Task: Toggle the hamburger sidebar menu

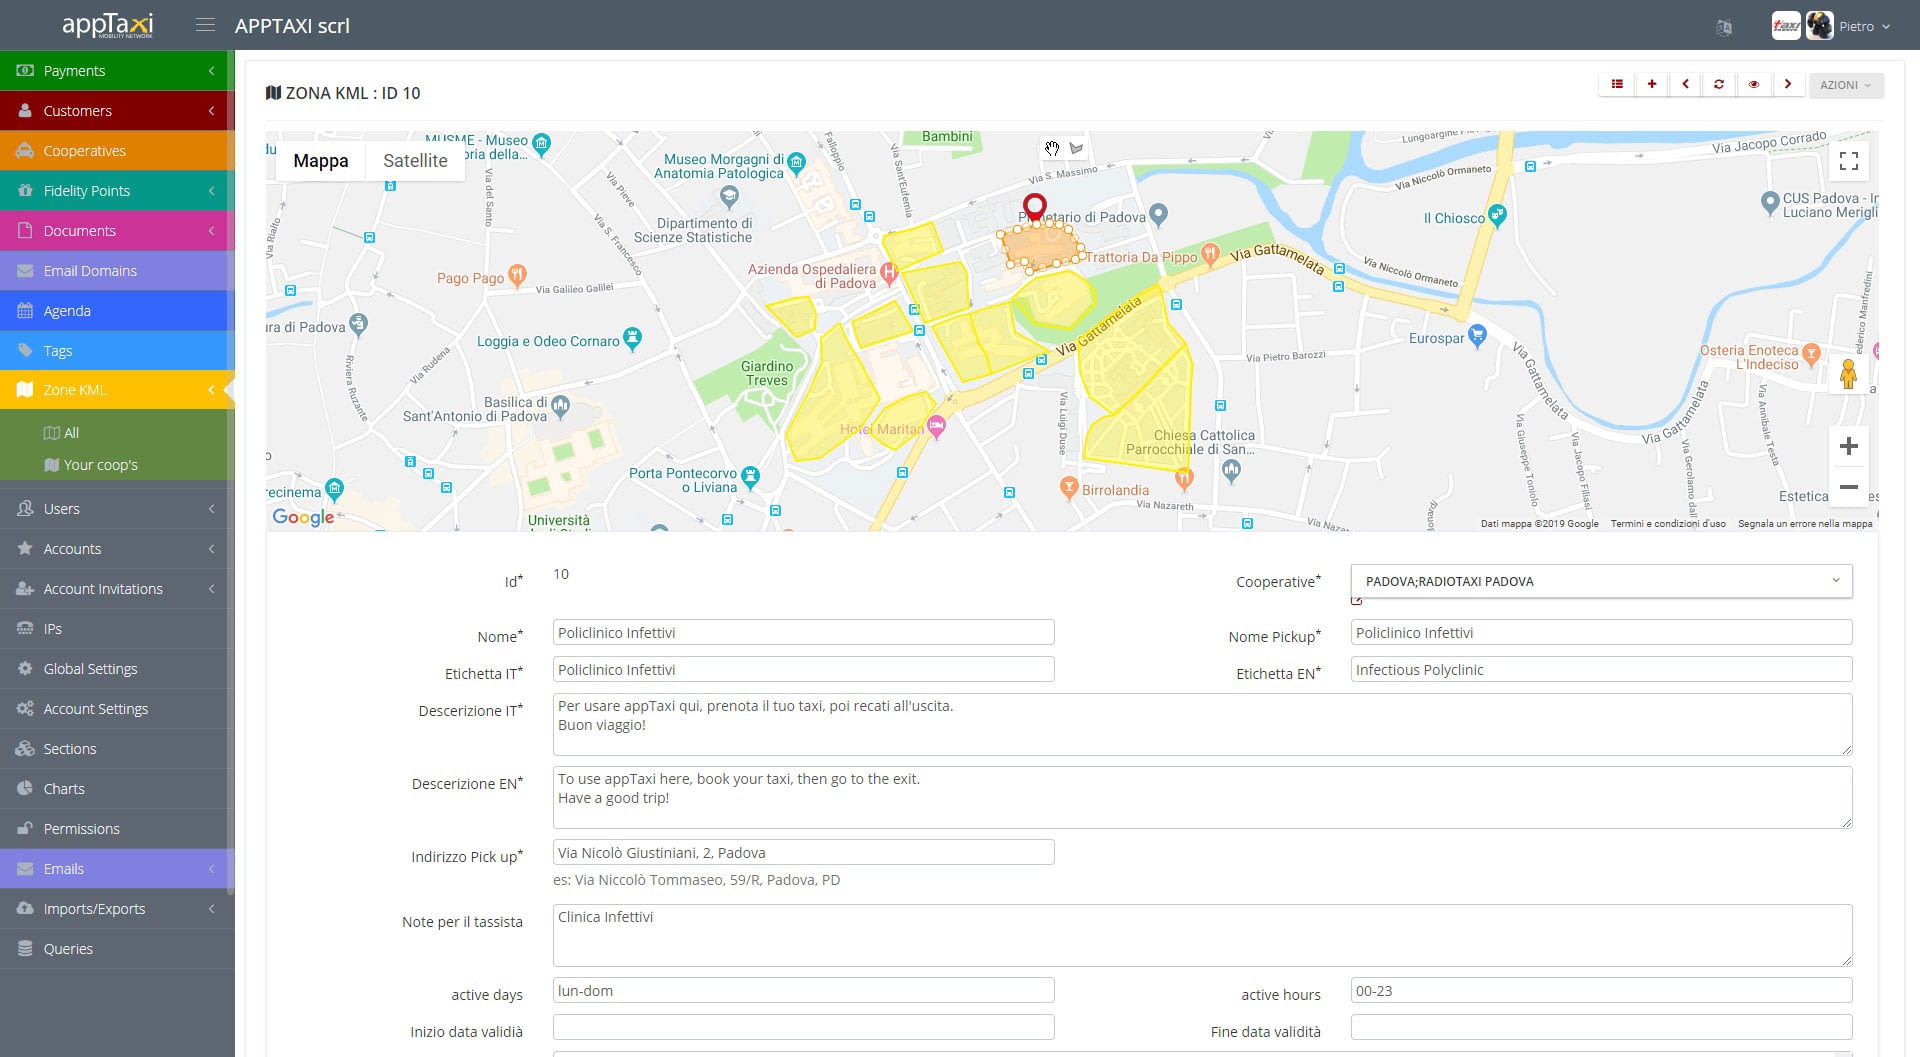Action: click(205, 25)
